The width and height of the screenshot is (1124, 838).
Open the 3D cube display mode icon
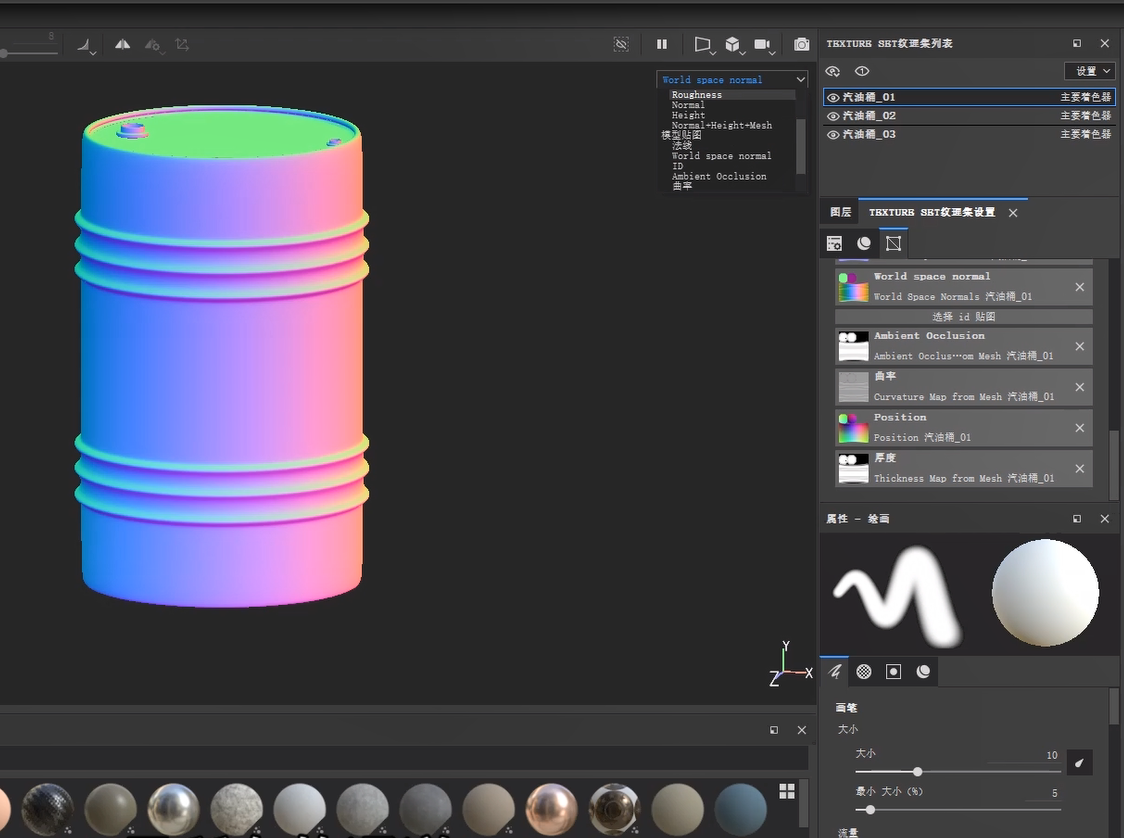733,44
